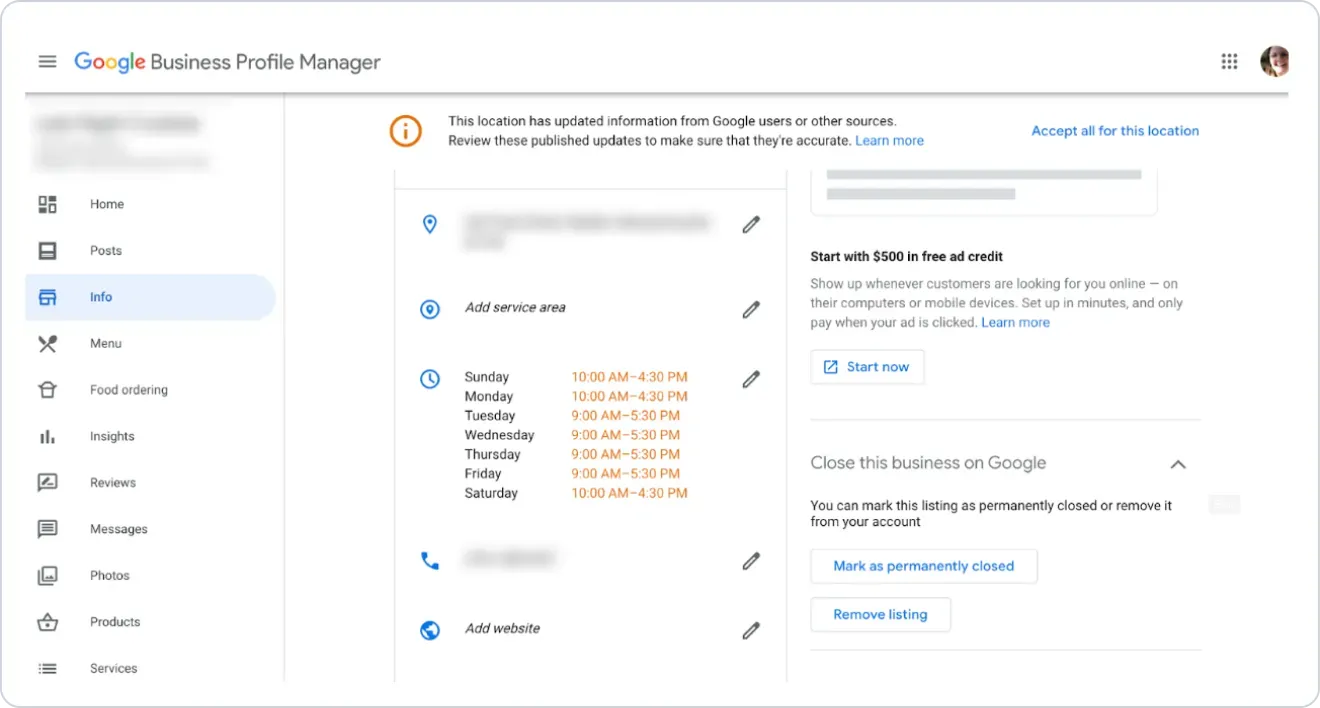
Task: Open the Google apps grid
Action: [x=1230, y=62]
